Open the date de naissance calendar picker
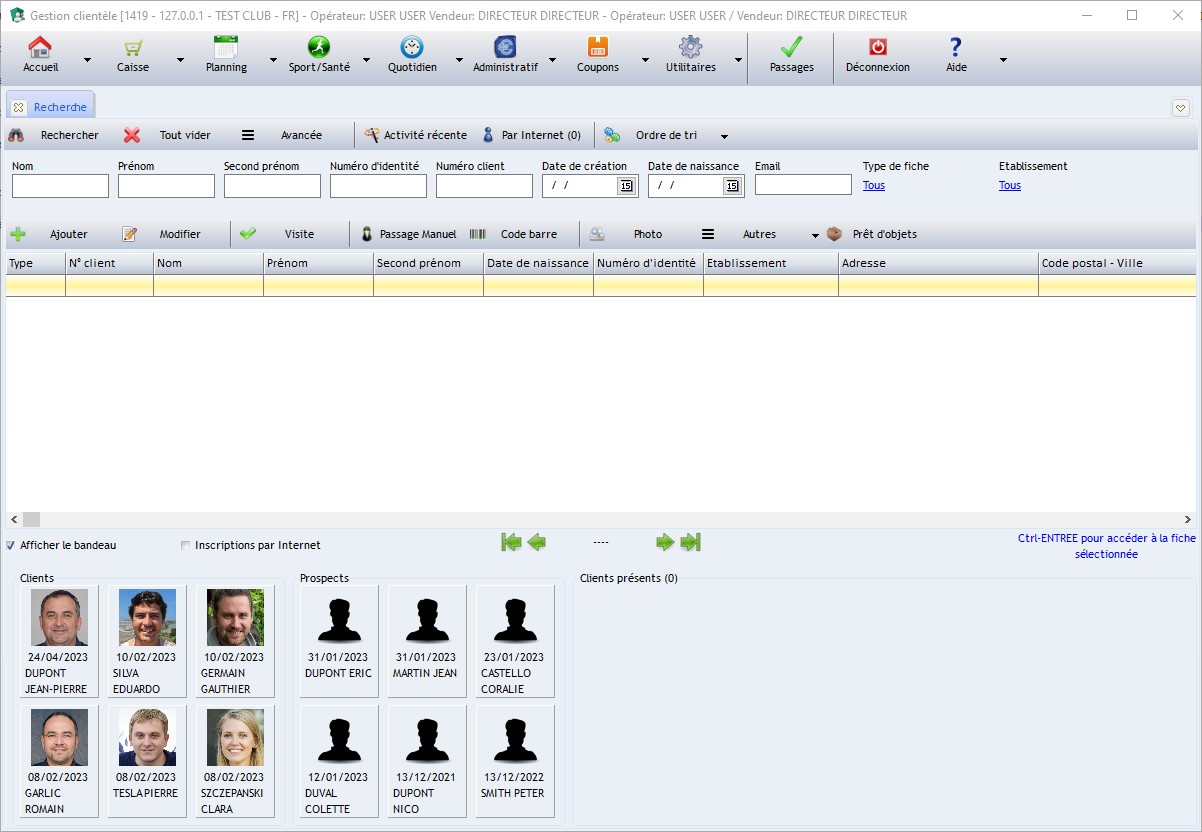Image resolution: width=1202 pixels, height=832 pixels. click(732, 186)
